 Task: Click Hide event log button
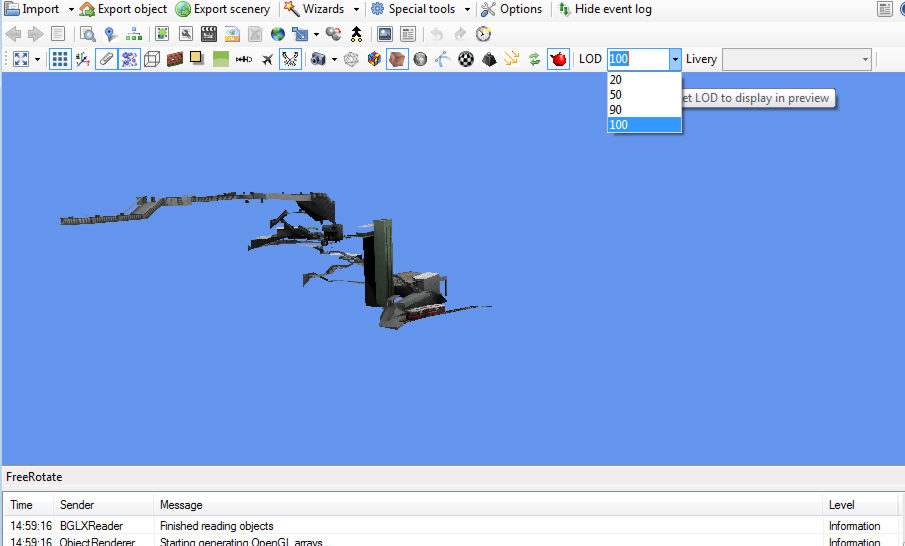604,9
